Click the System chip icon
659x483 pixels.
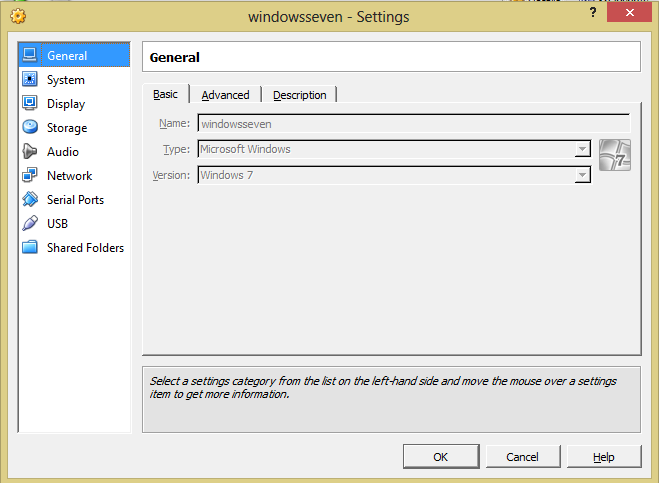coord(30,79)
